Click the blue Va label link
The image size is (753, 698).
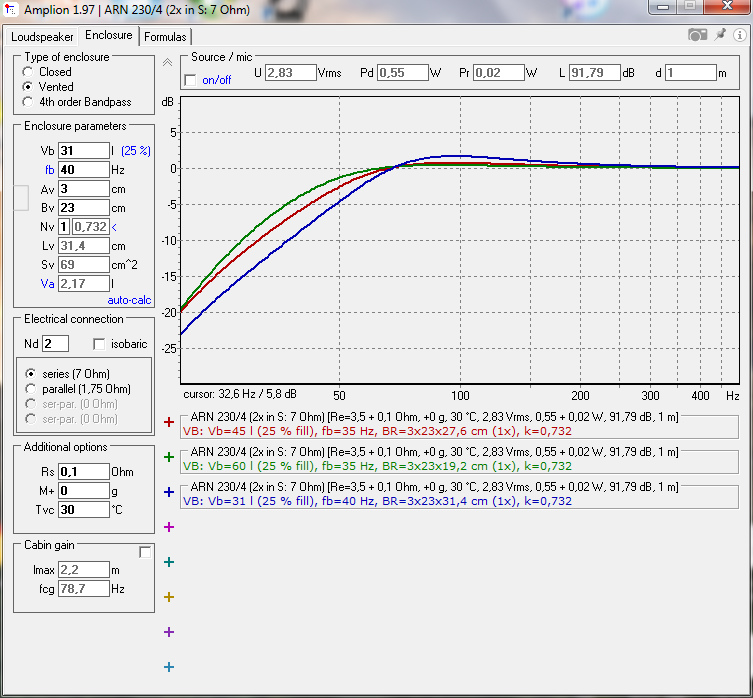pyautogui.click(x=47, y=284)
